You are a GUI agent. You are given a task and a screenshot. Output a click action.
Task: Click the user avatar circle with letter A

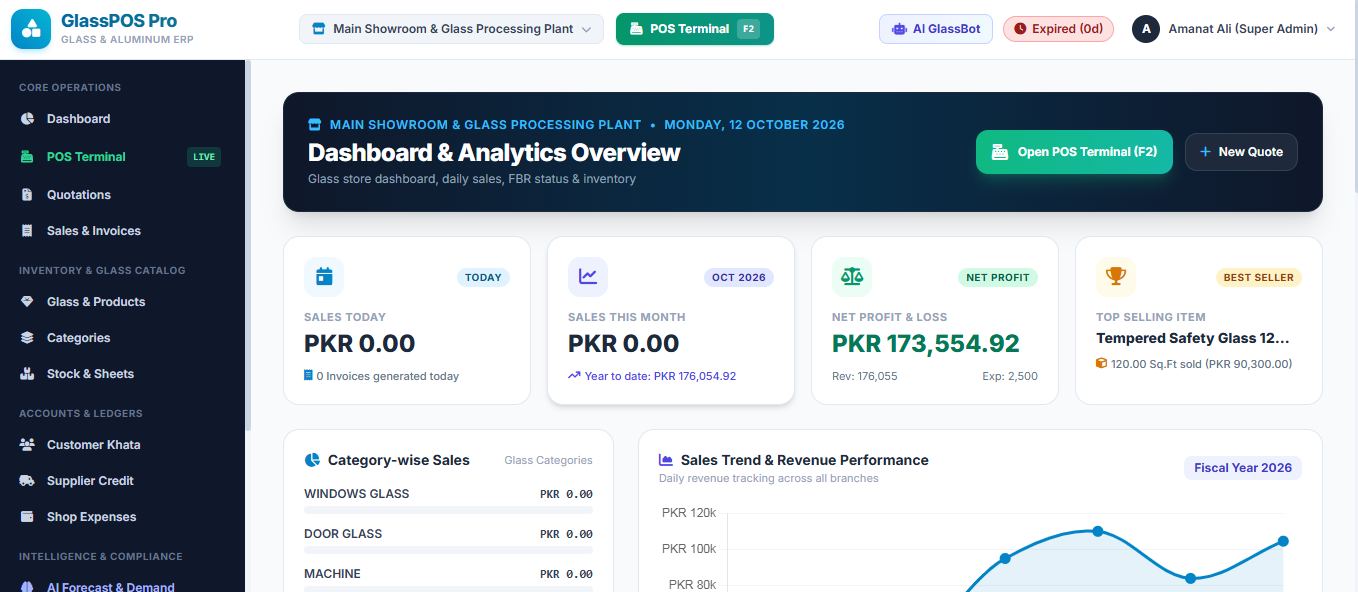click(1145, 29)
